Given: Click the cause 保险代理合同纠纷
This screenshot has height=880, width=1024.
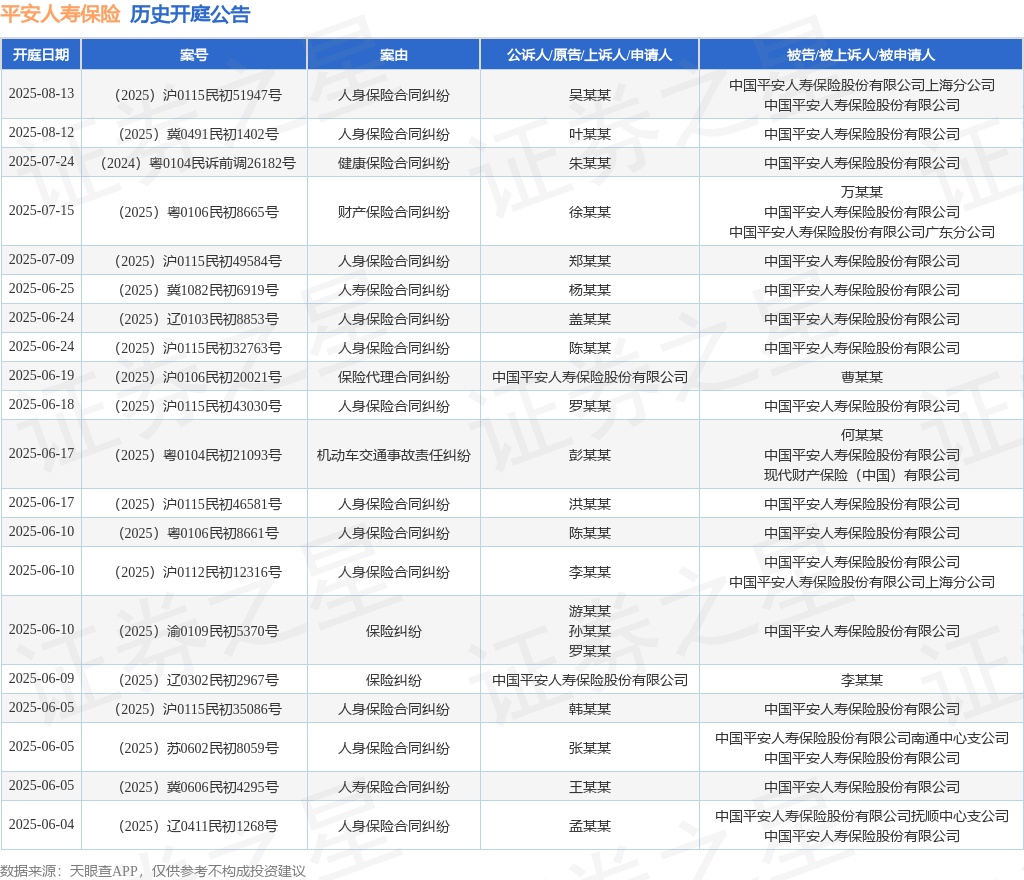Looking at the screenshot, I should [394, 377].
